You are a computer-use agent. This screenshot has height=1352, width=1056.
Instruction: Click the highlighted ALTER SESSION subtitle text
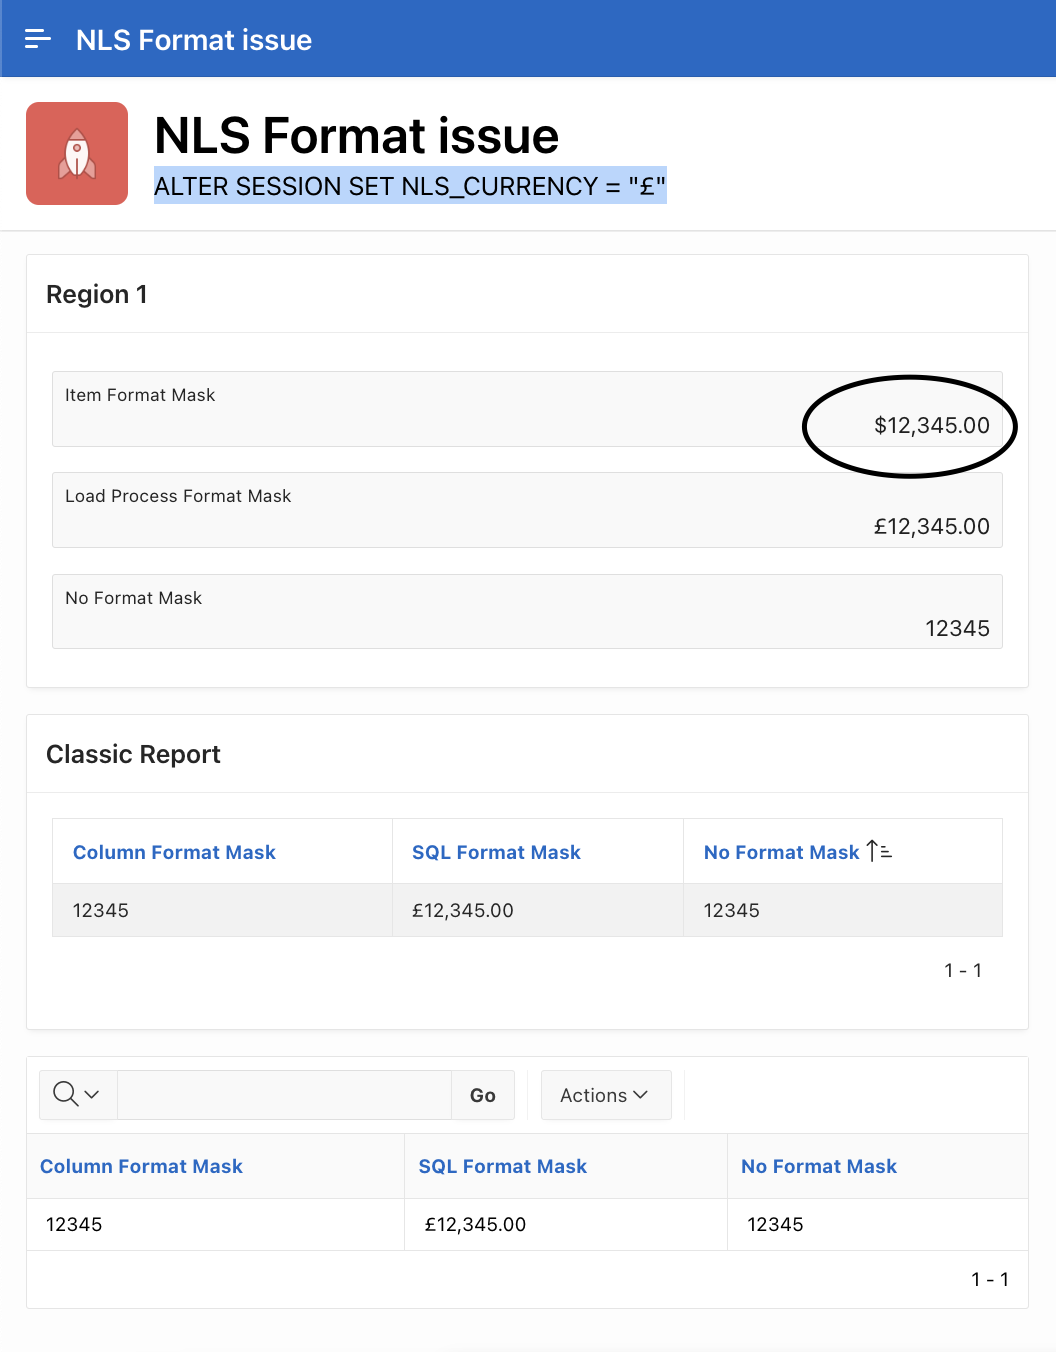tap(409, 186)
